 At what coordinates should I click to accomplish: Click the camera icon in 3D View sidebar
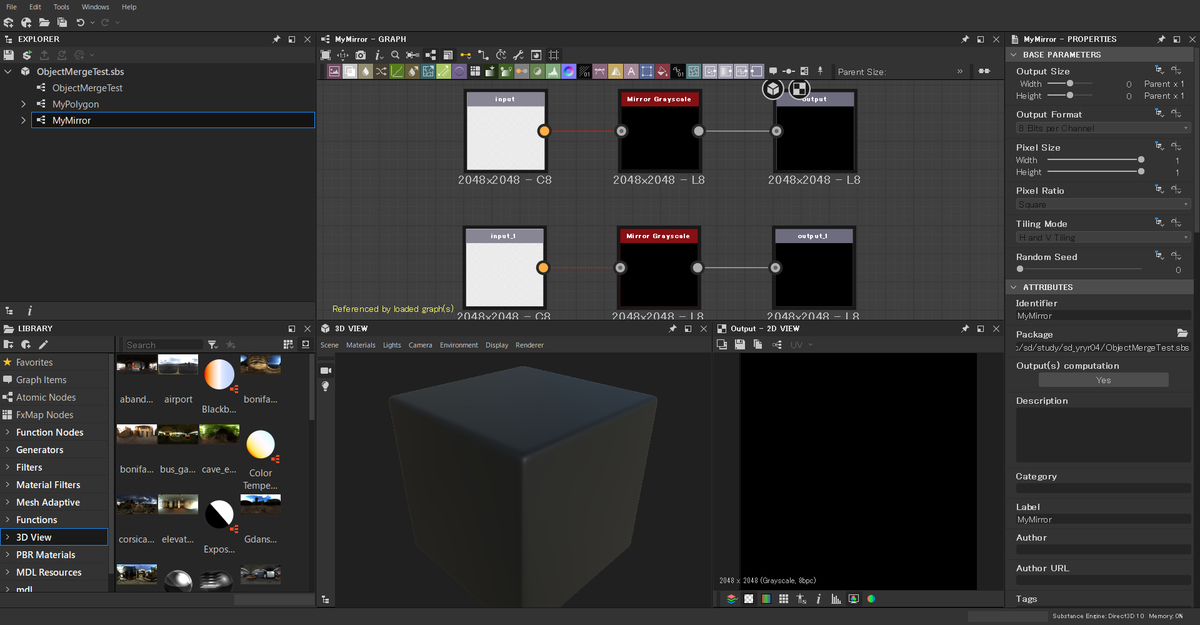pyautogui.click(x=325, y=370)
